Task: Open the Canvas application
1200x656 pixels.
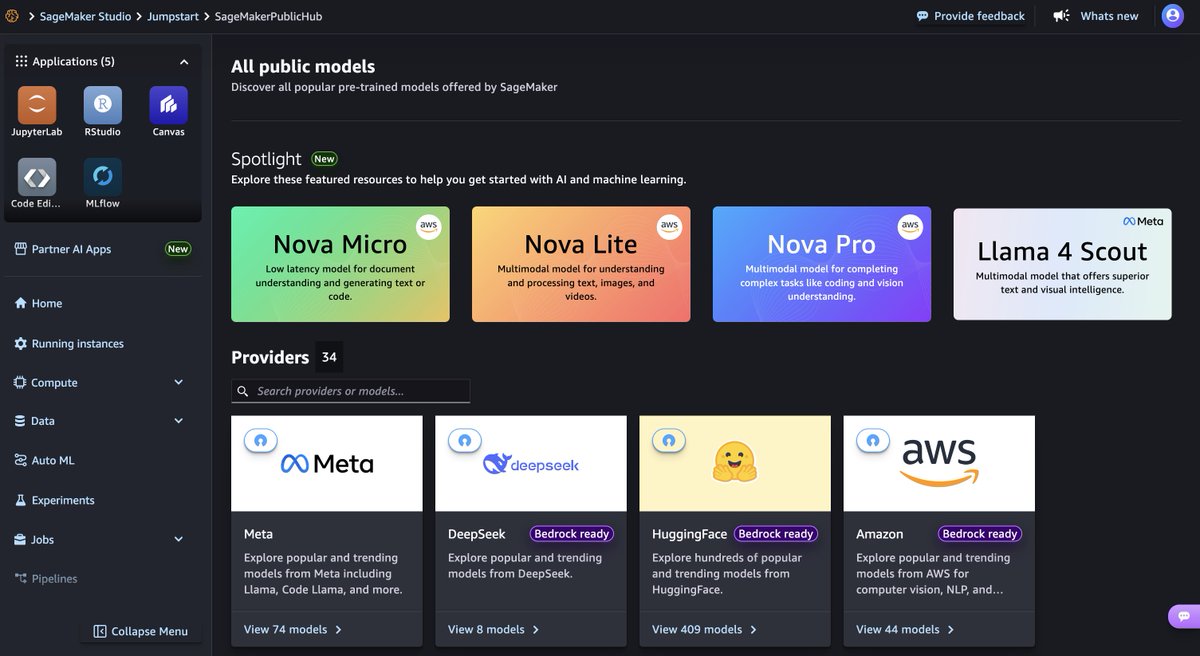Action: tap(167, 105)
